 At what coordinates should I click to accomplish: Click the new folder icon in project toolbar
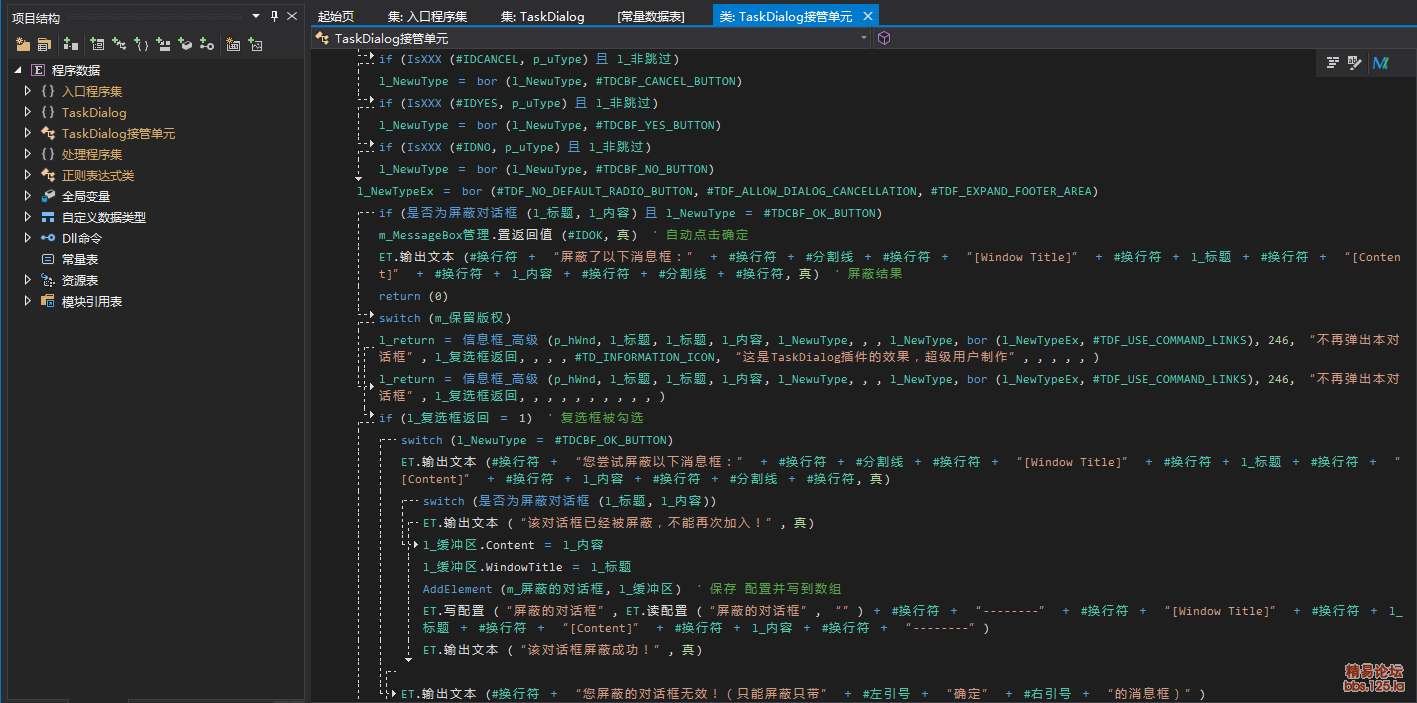tap(23, 44)
